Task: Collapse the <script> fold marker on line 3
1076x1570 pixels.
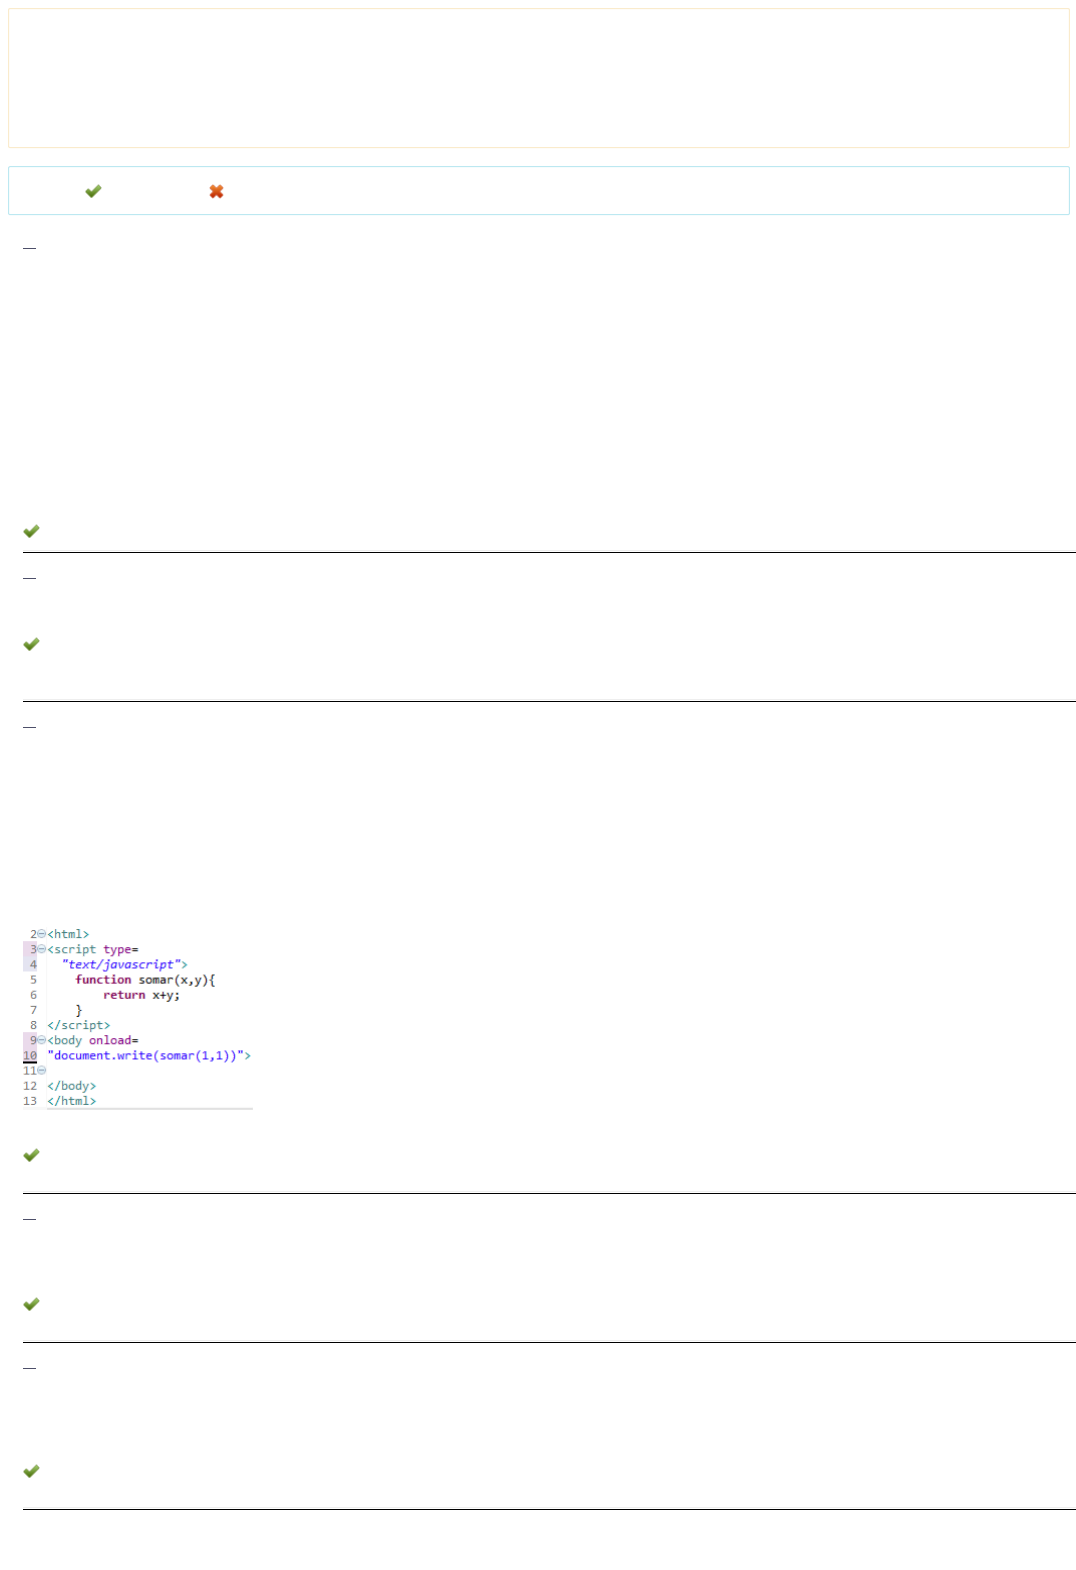Action: pos(41,949)
